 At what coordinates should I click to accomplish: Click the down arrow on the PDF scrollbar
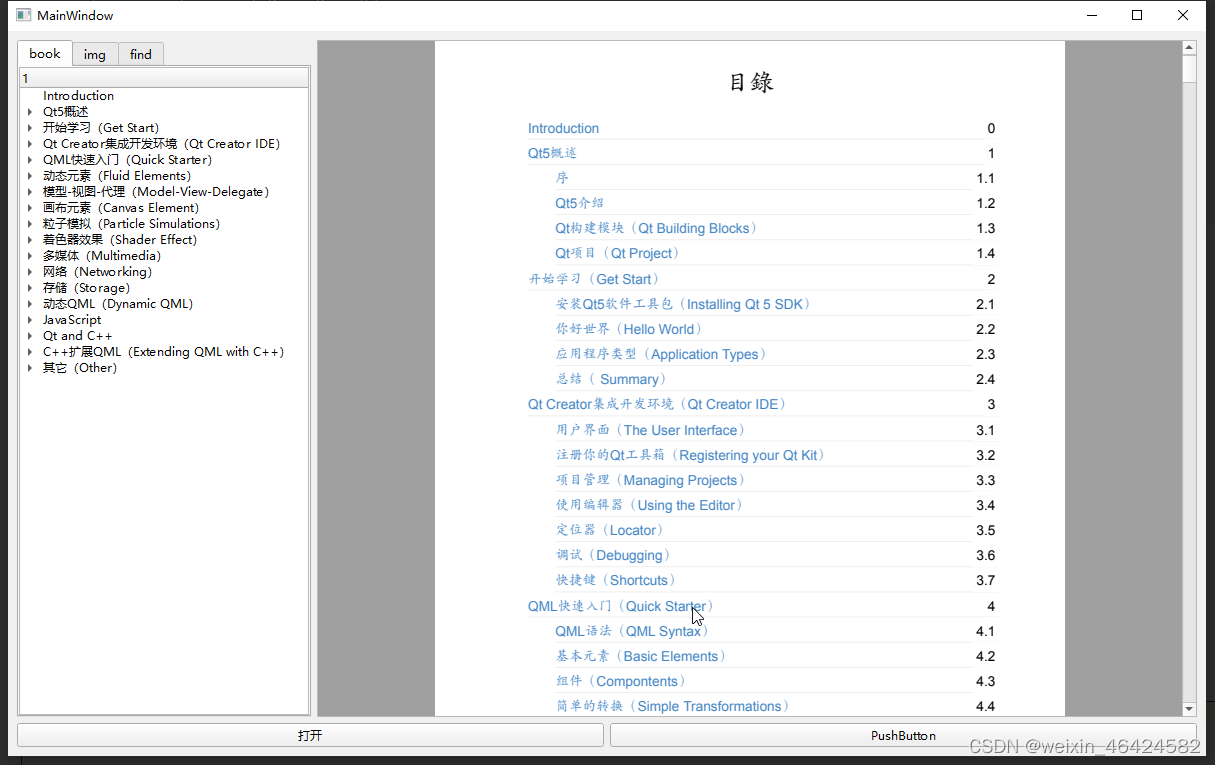[x=1188, y=708]
